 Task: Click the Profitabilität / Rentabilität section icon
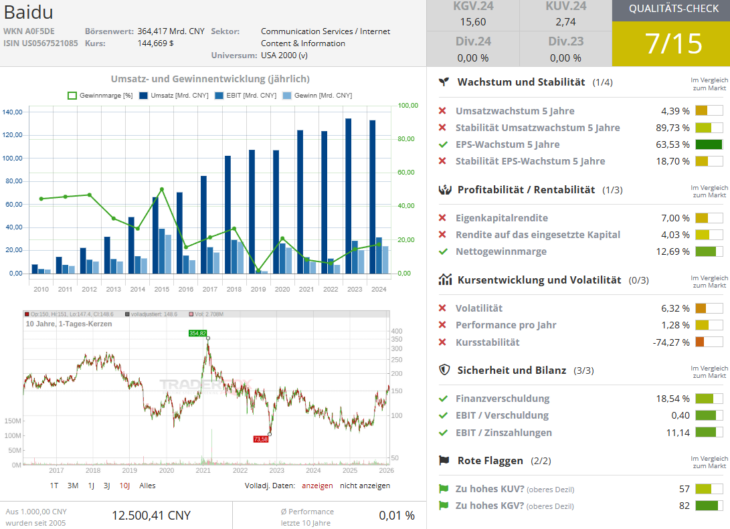445,190
